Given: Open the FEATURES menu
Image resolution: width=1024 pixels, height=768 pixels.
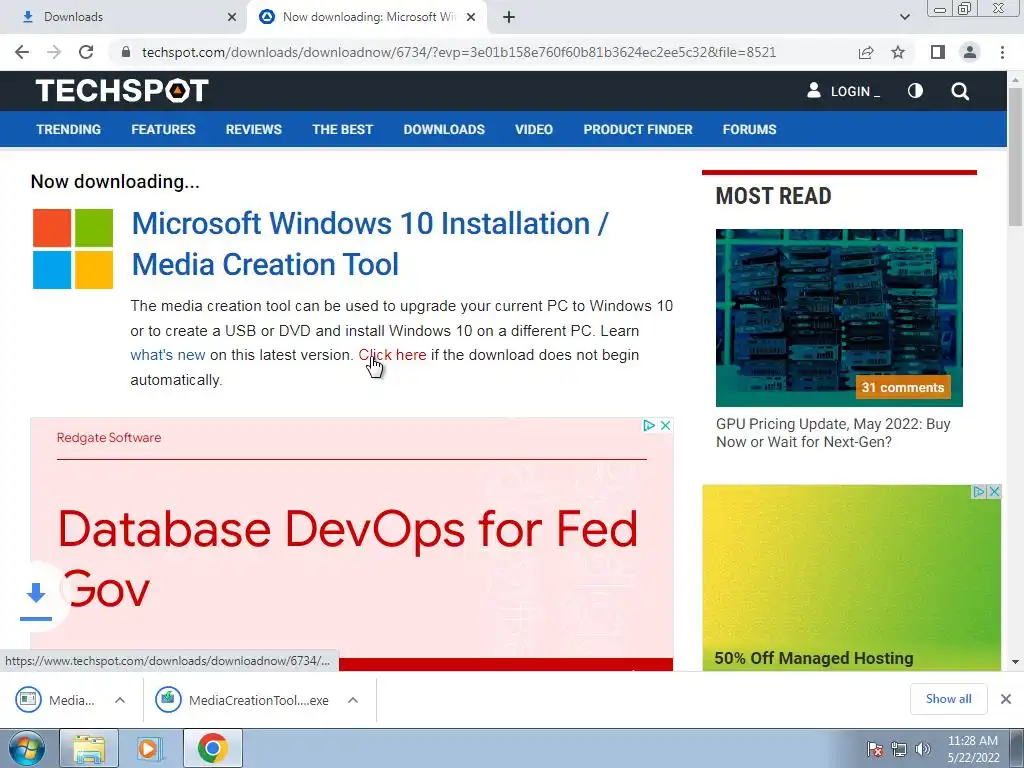Looking at the screenshot, I should point(163,129).
